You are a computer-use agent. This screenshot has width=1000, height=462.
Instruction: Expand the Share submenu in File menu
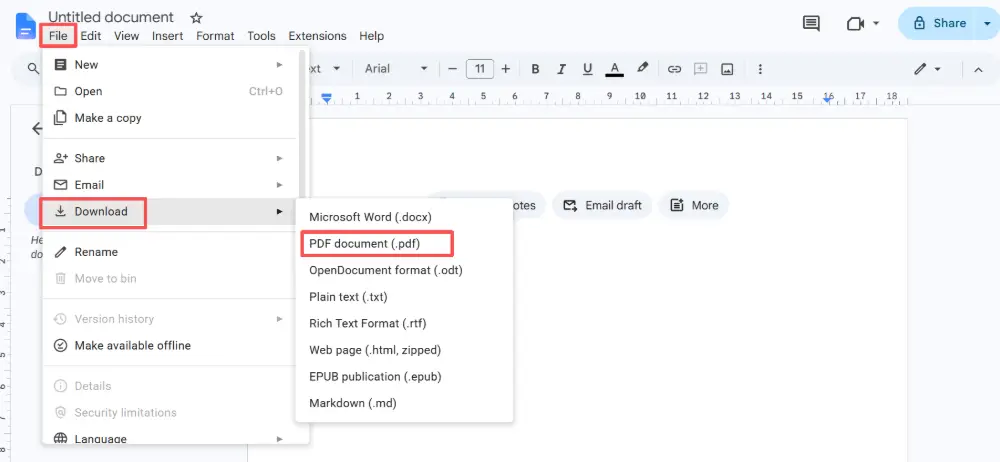tap(169, 158)
